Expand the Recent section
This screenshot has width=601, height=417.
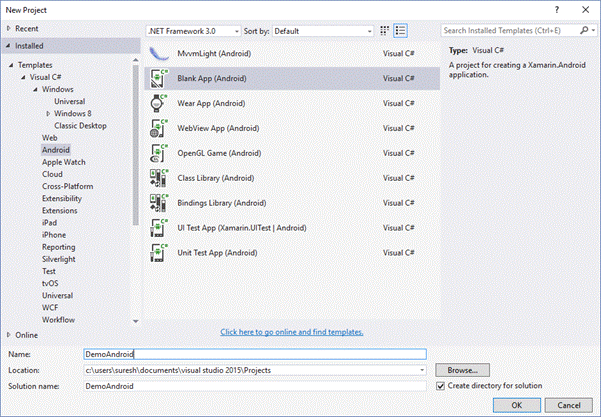(x=9, y=28)
